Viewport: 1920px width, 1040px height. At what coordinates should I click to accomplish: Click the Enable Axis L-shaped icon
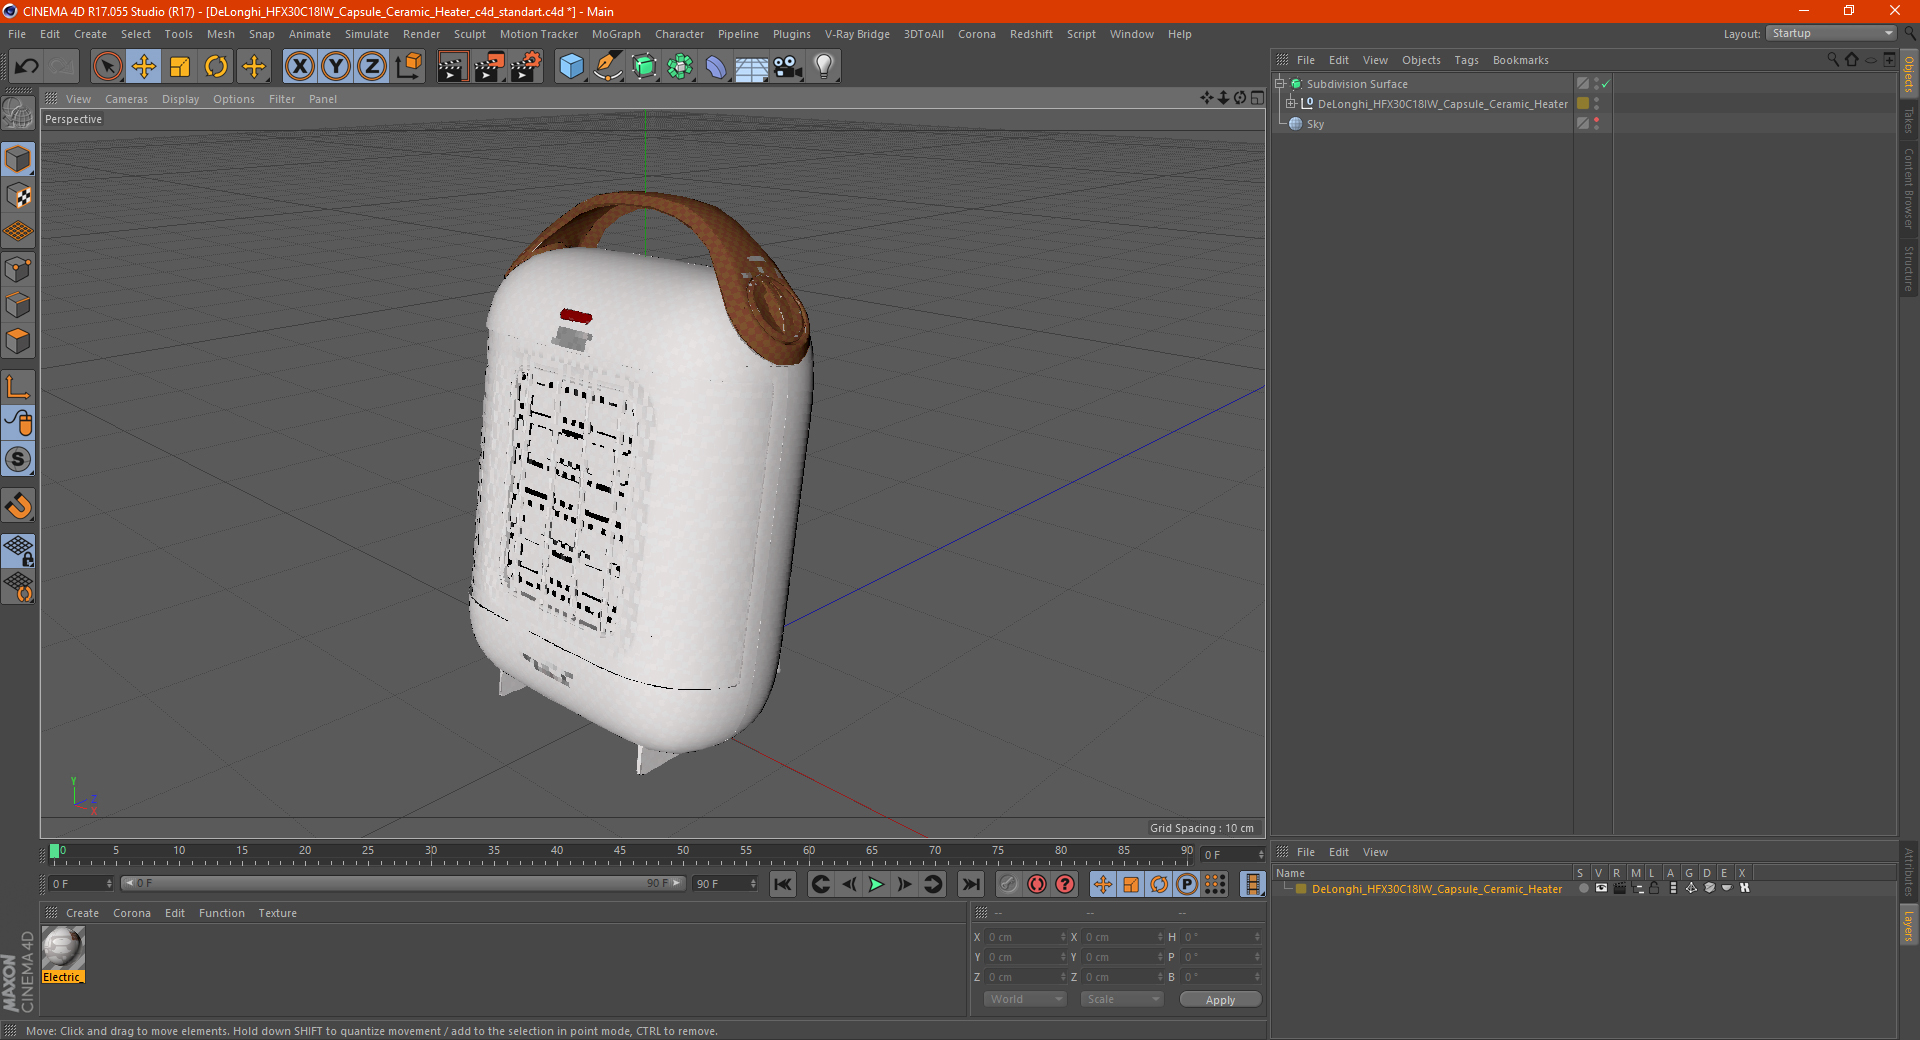(x=18, y=387)
